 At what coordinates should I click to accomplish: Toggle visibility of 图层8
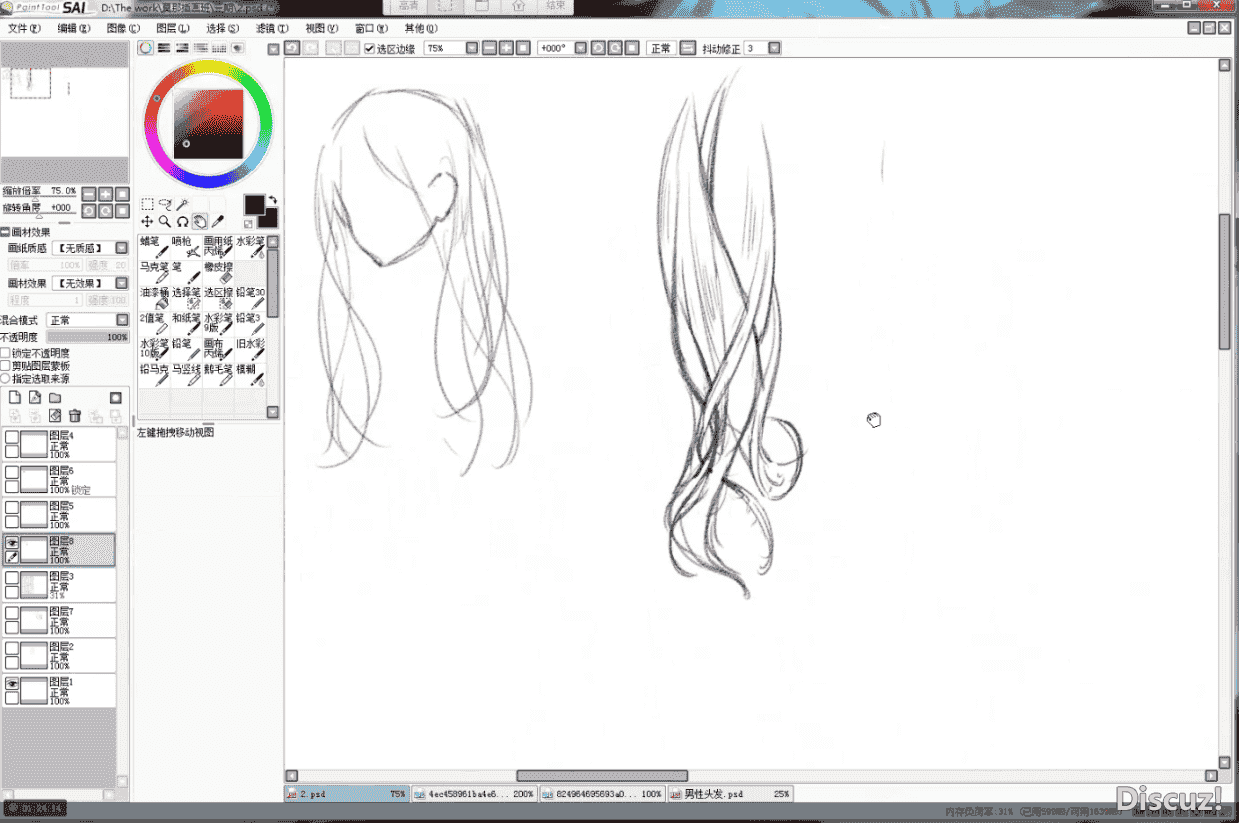12,543
